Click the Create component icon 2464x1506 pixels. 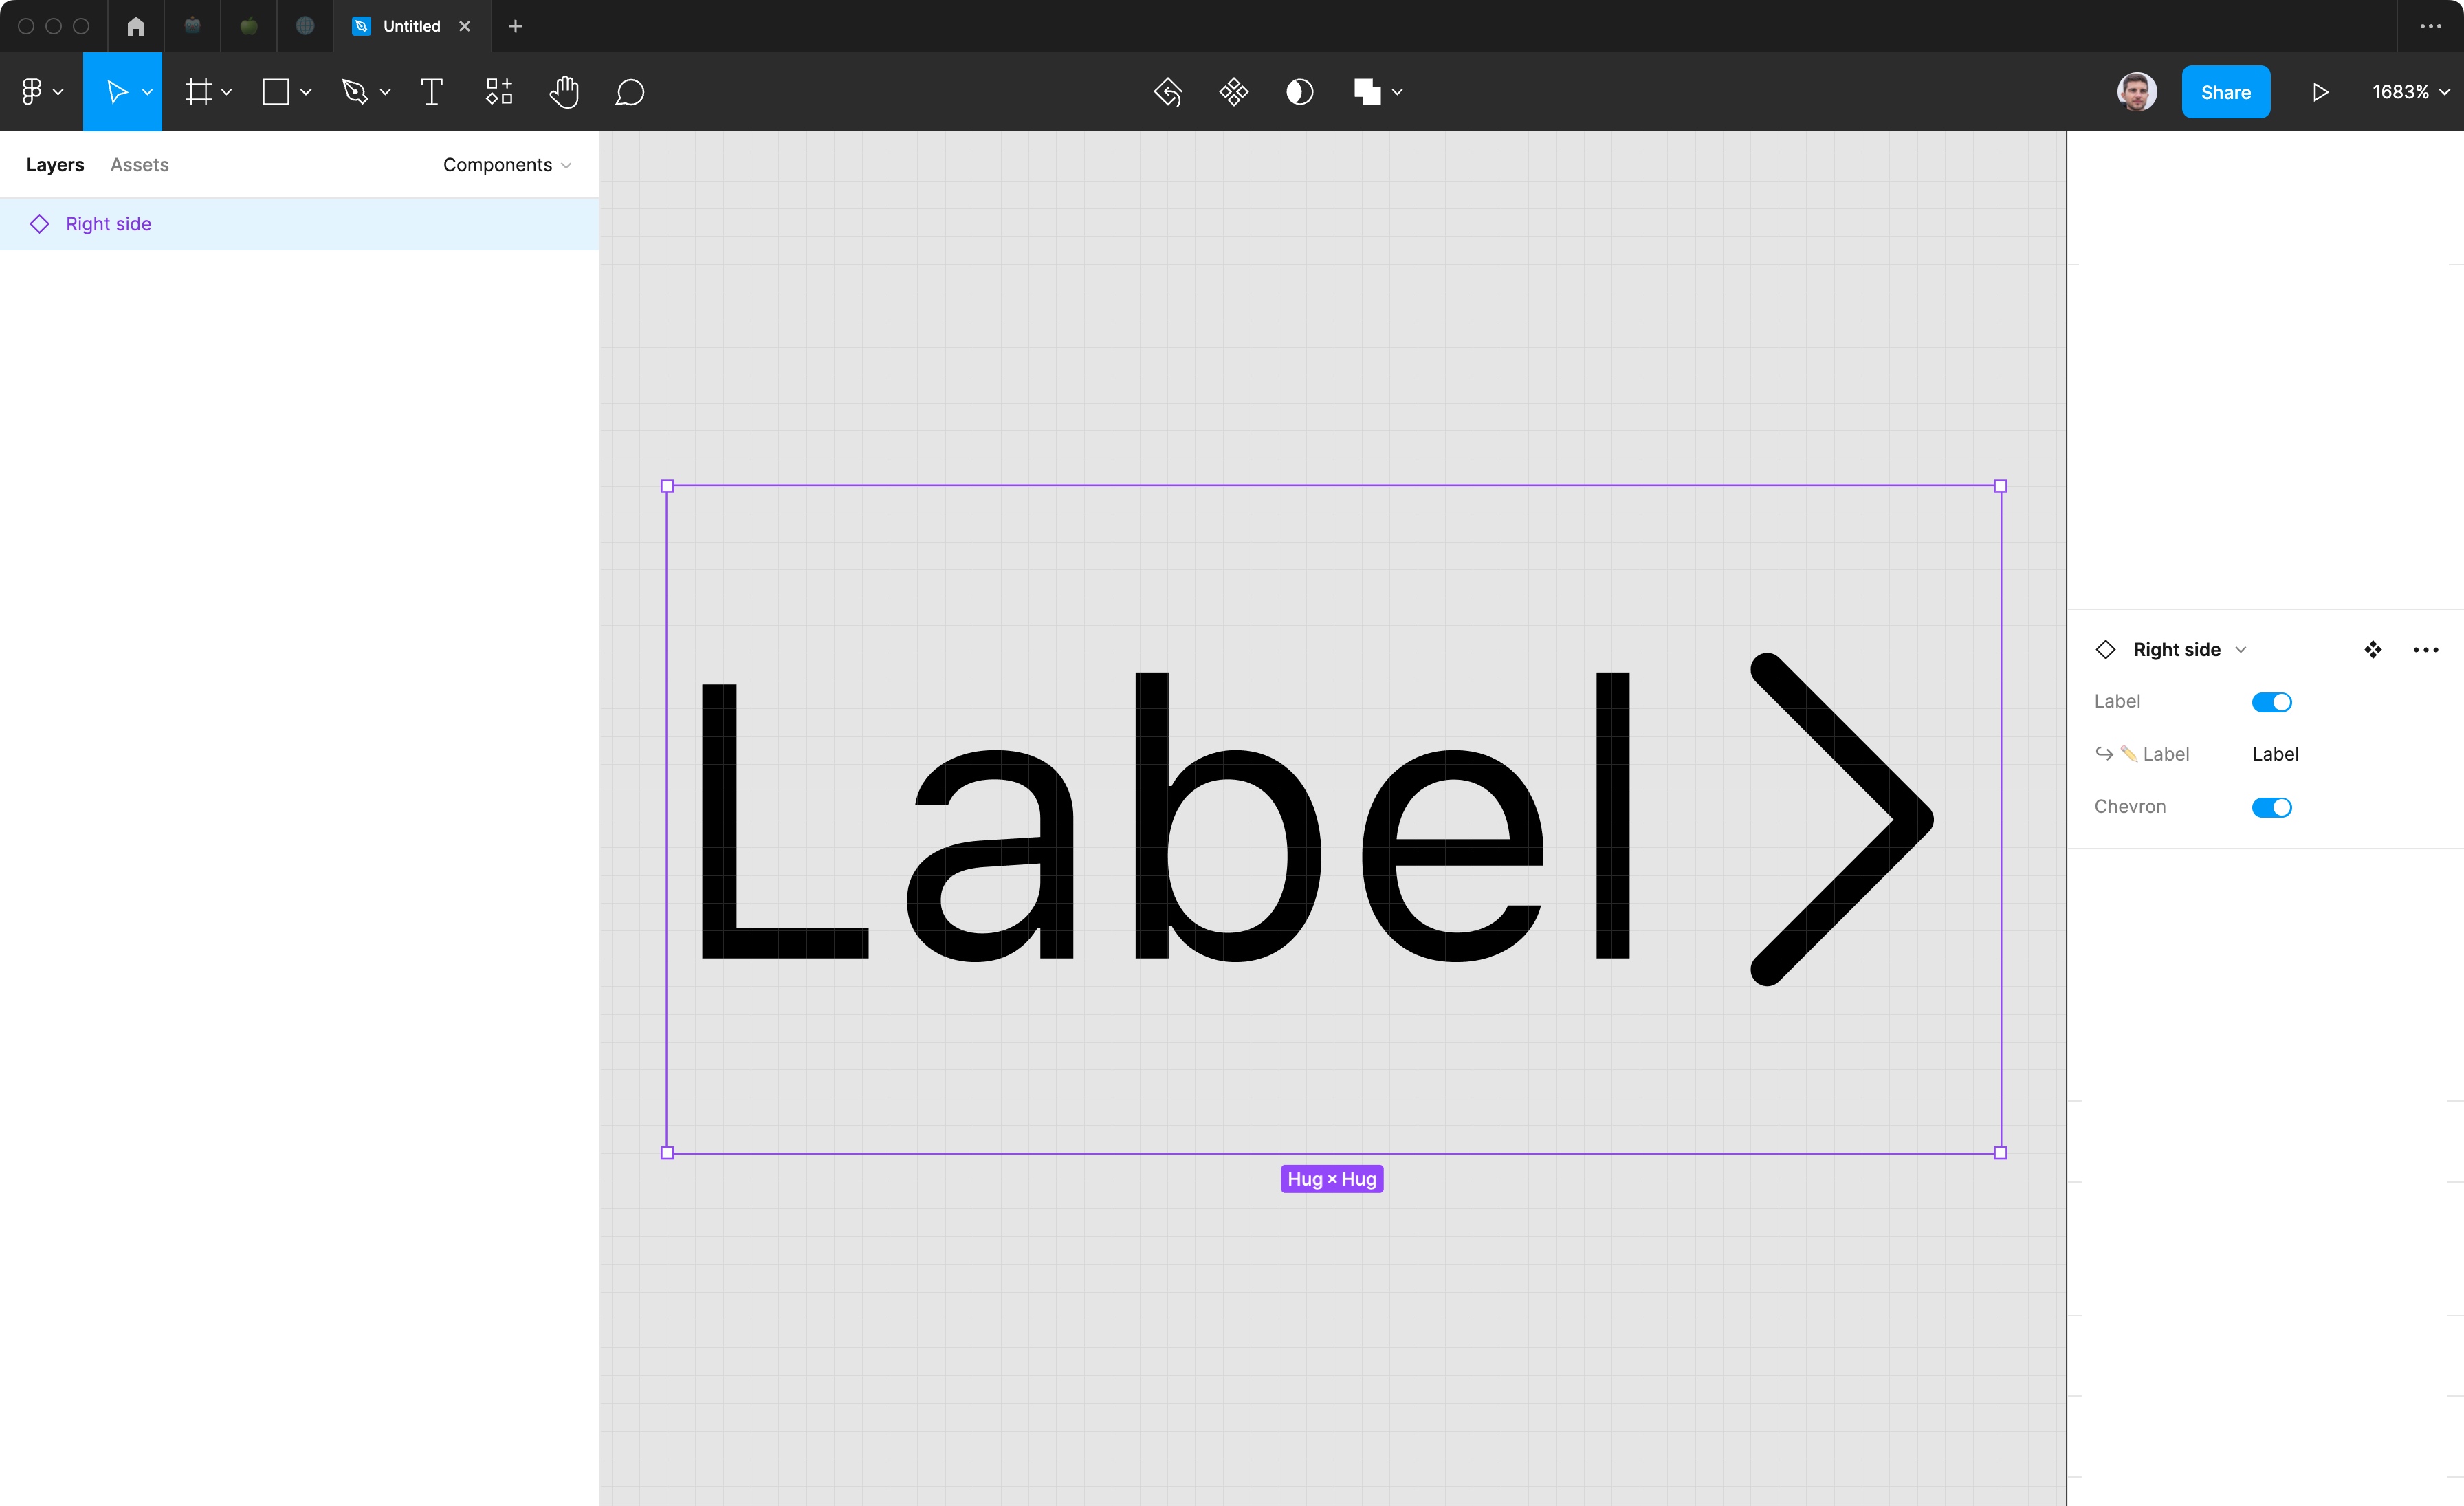[x=1233, y=92]
